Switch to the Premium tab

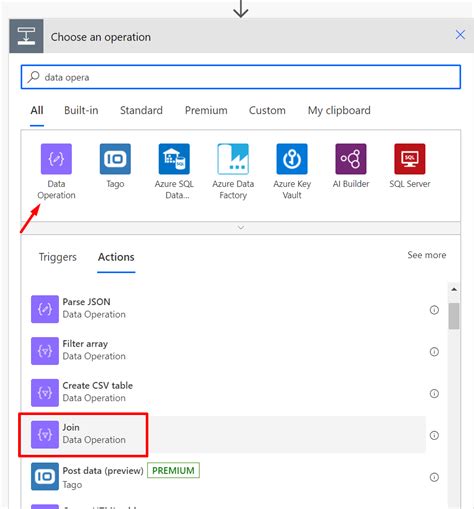[x=206, y=110]
